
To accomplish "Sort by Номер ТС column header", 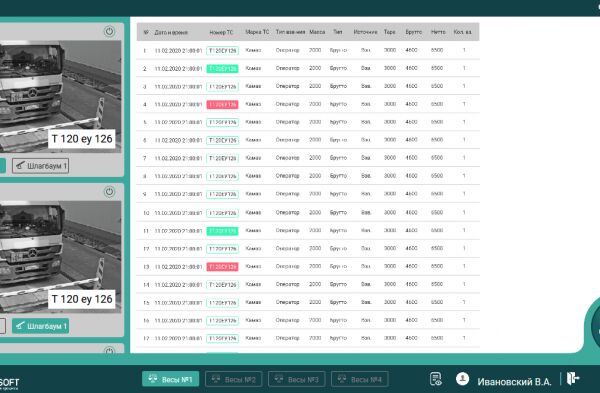I will (221, 33).
